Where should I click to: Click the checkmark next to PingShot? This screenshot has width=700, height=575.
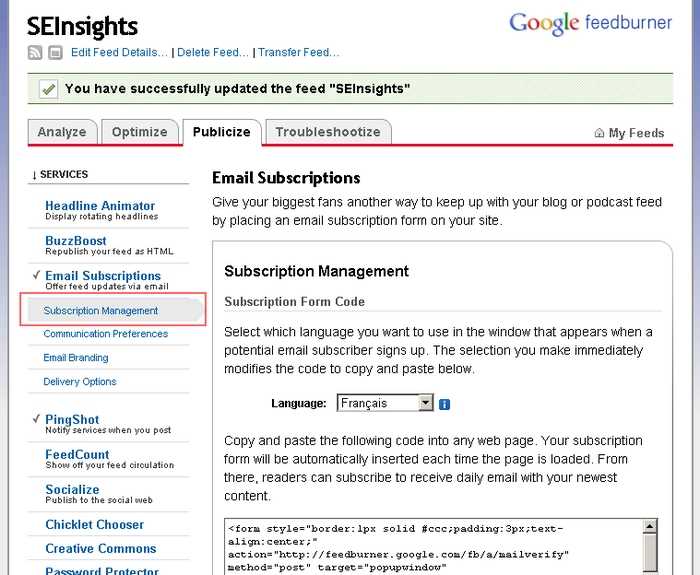[36, 419]
